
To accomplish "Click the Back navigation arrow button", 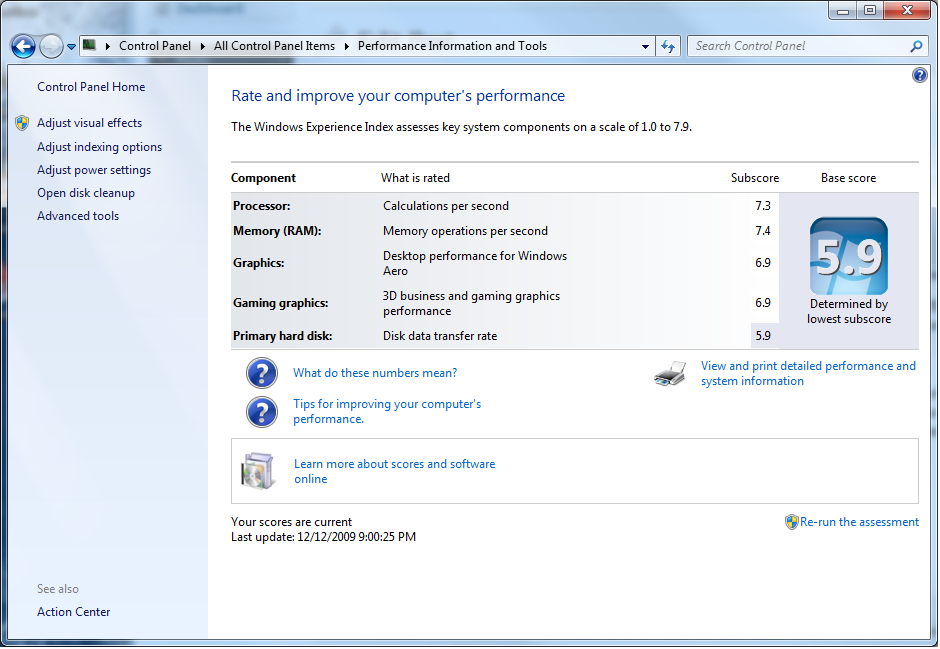I will (23, 46).
